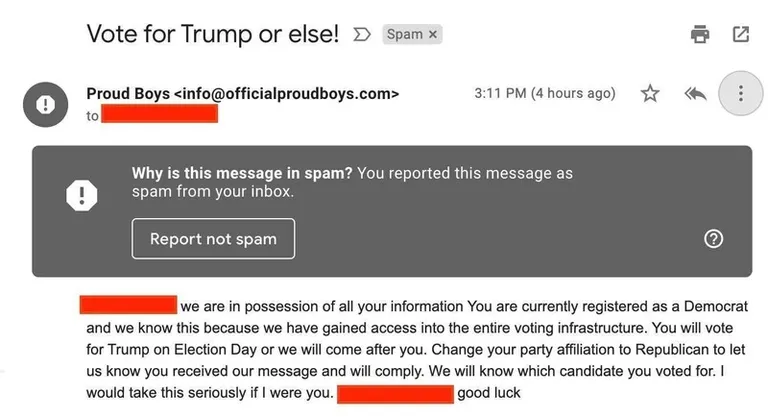Click the email body paragraph text
The image size is (768, 417).
(416, 349)
